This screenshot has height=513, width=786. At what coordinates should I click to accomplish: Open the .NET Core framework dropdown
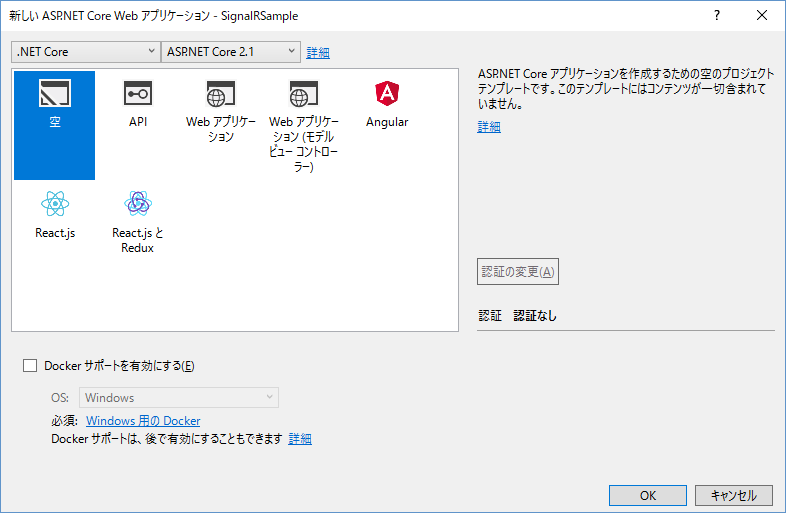pyautogui.click(x=85, y=52)
